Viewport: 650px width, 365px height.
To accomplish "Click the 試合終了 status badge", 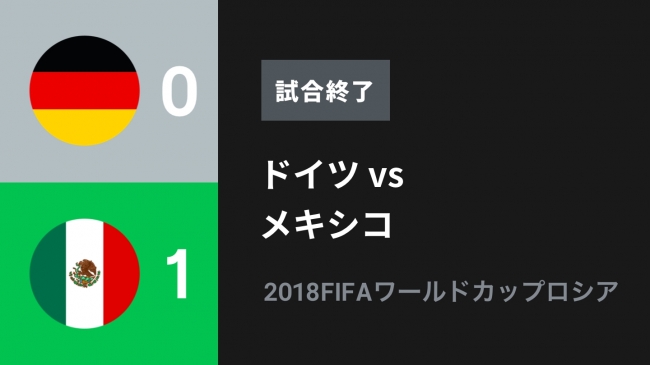I will 325,90.
